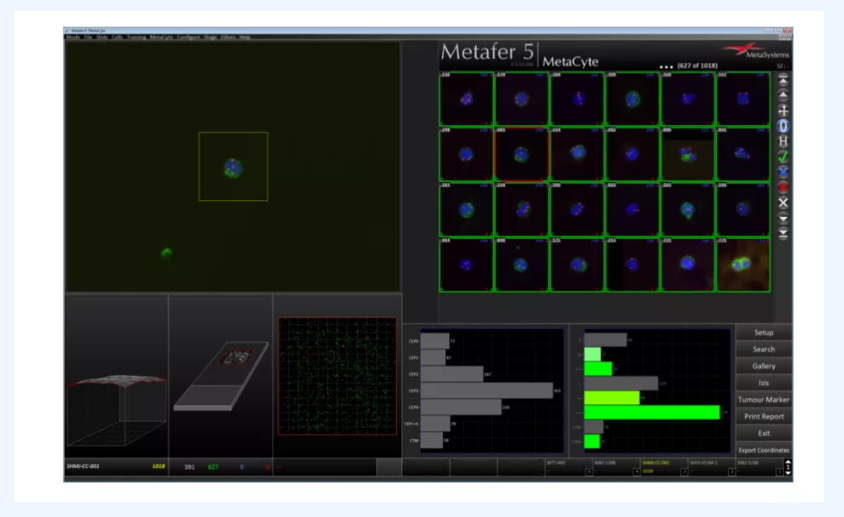Open the File menu
This screenshot has width=844, height=517.
88,37
